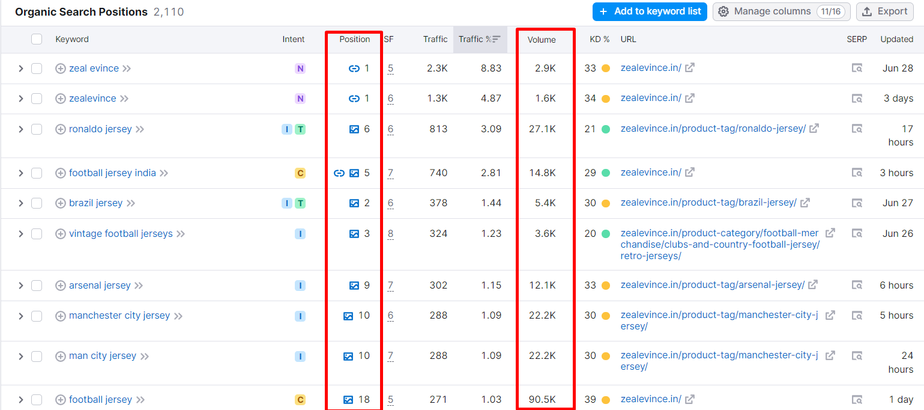Export the keyword positions table
Image resolution: width=924 pixels, height=410 pixels.
[x=885, y=12]
